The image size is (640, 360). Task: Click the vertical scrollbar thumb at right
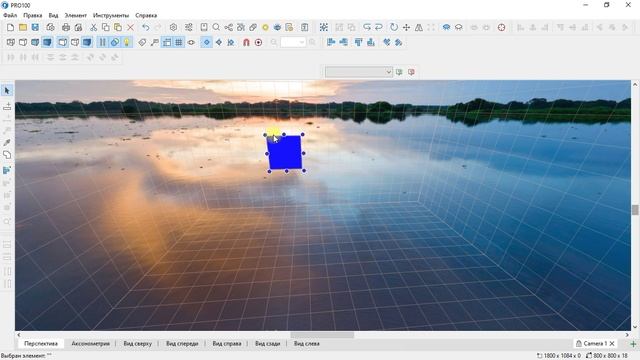635,210
